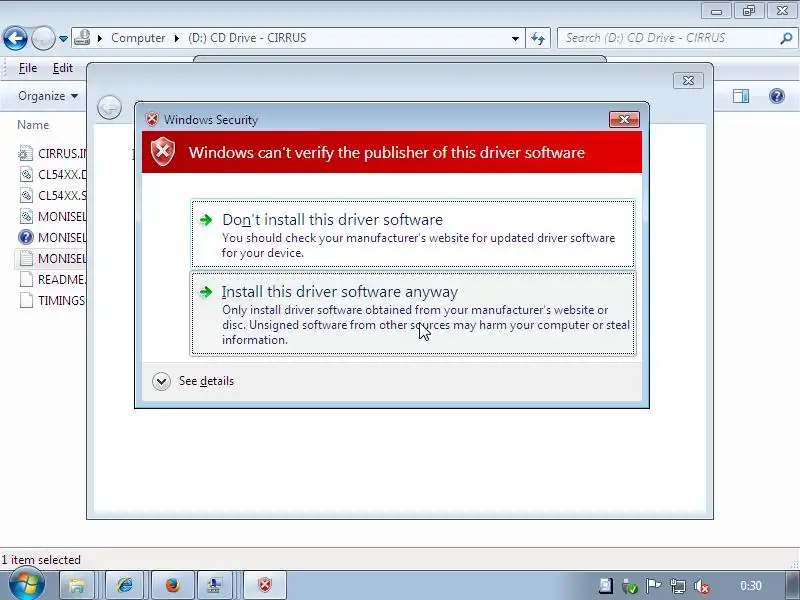Image resolution: width=800 pixels, height=600 pixels.
Task: Open the Edit menu
Action: pyautogui.click(x=63, y=68)
